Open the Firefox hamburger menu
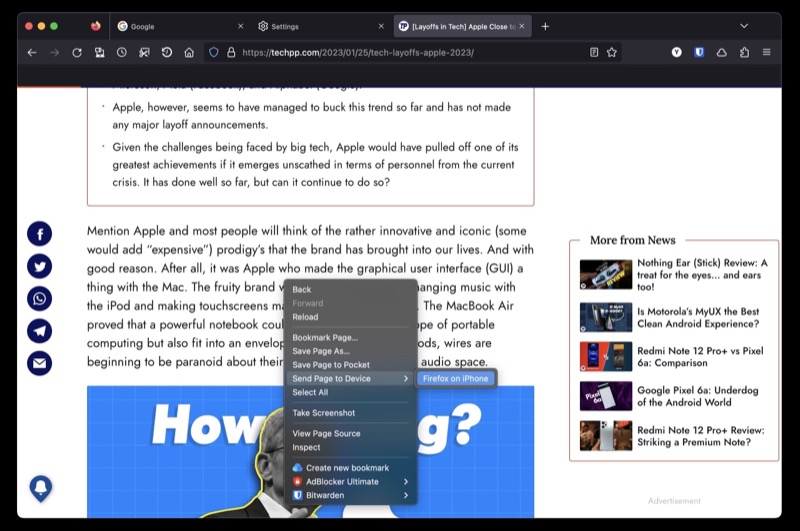The image size is (800, 531). pyautogui.click(x=766, y=52)
